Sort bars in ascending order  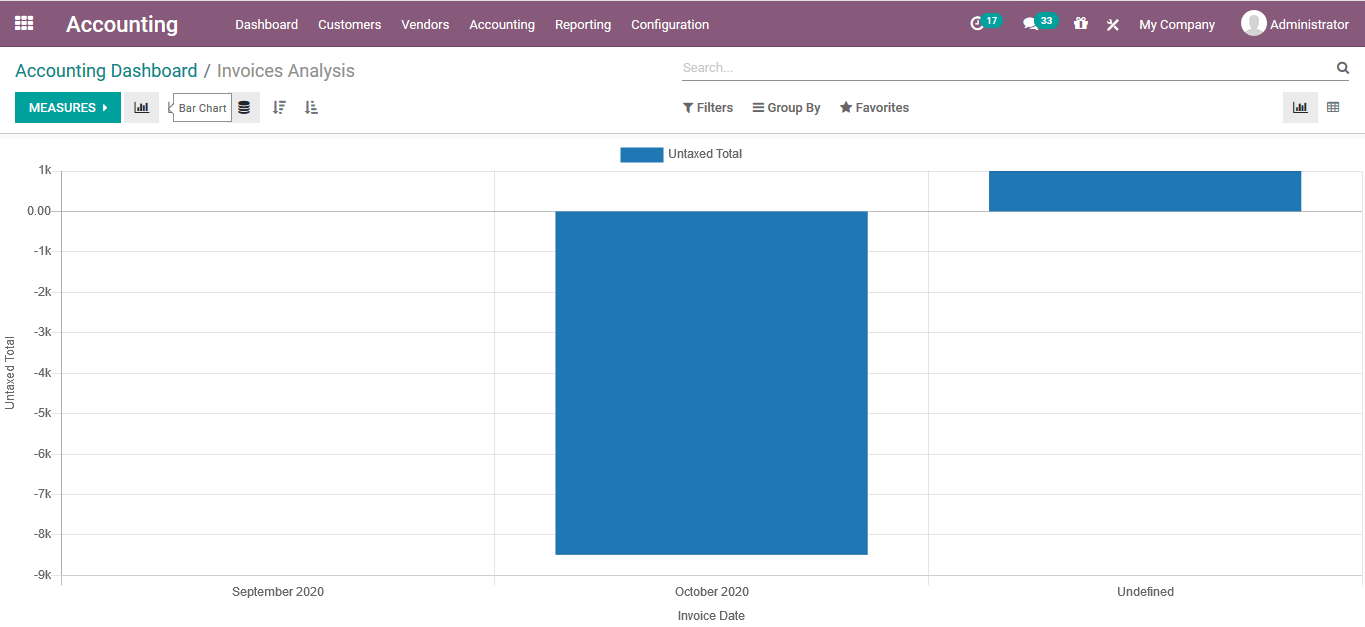(311, 107)
